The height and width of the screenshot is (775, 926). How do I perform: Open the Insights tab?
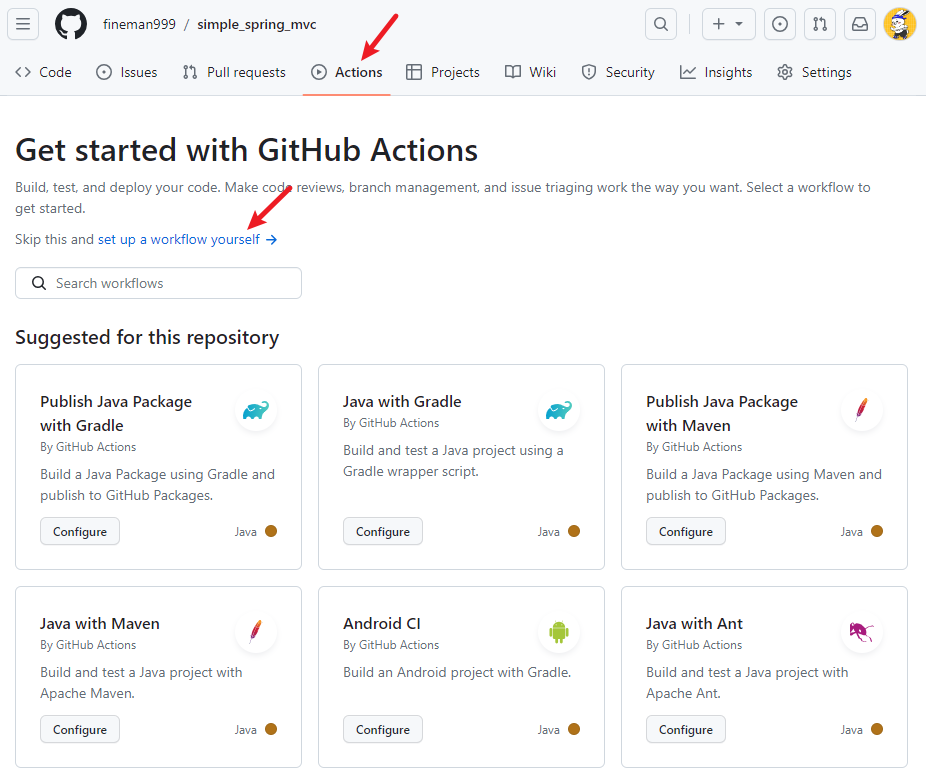716,72
